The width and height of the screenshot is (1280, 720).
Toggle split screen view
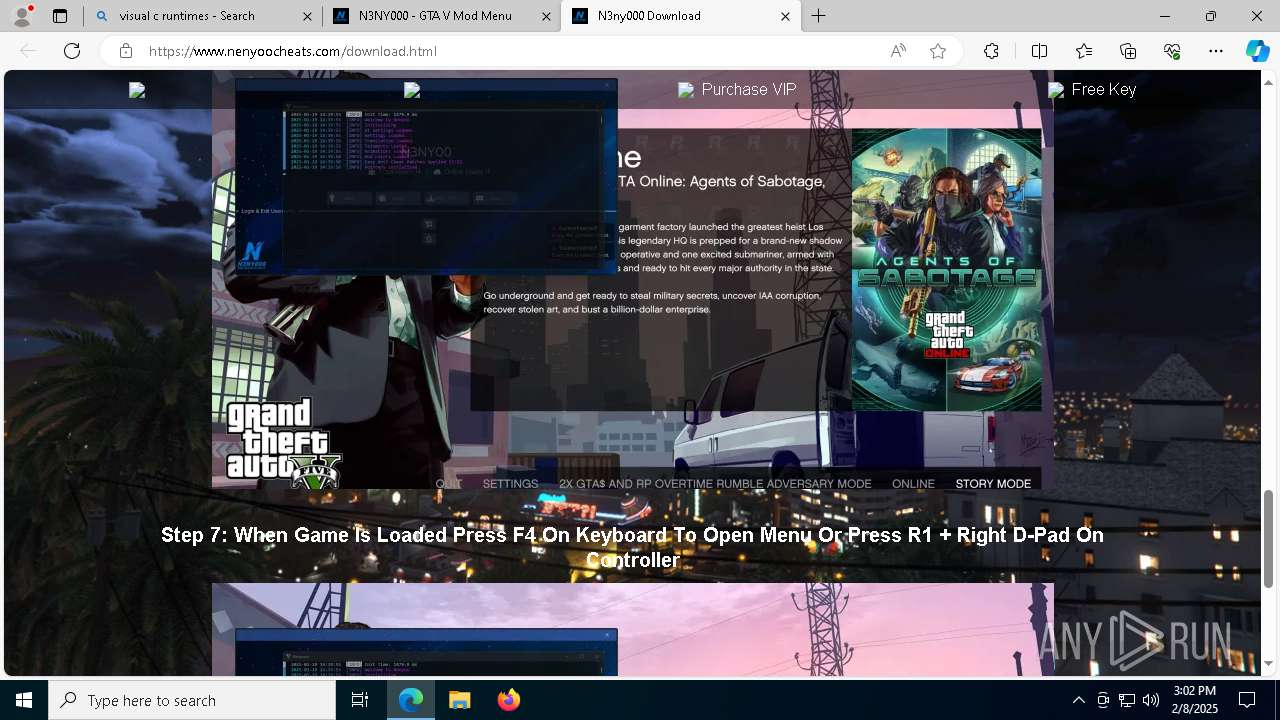point(1039,51)
